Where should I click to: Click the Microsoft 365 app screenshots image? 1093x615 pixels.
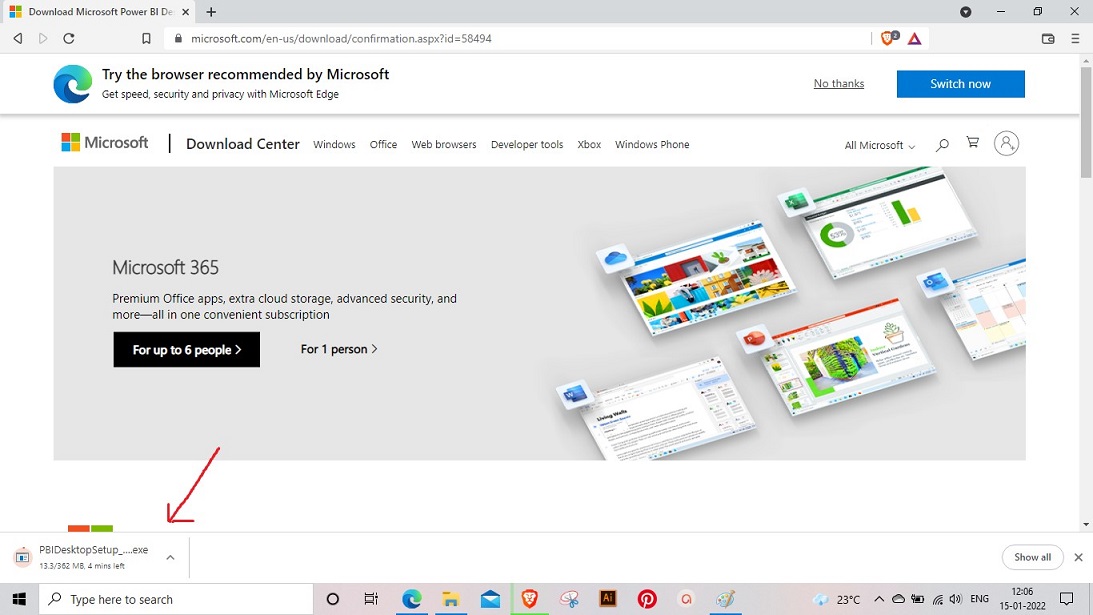[791, 313]
